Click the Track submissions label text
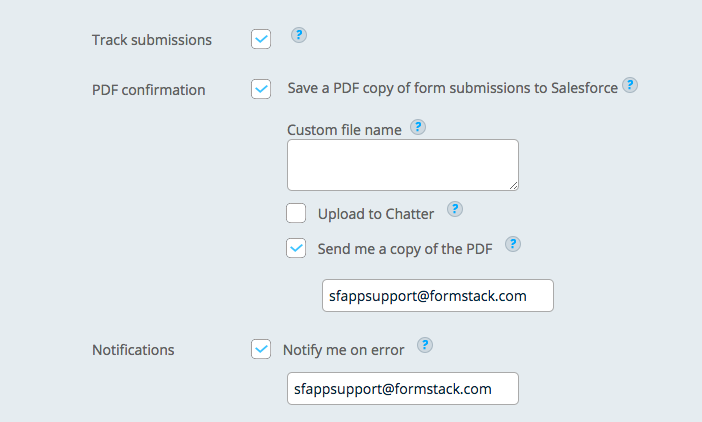This screenshot has width=702, height=422. (152, 40)
